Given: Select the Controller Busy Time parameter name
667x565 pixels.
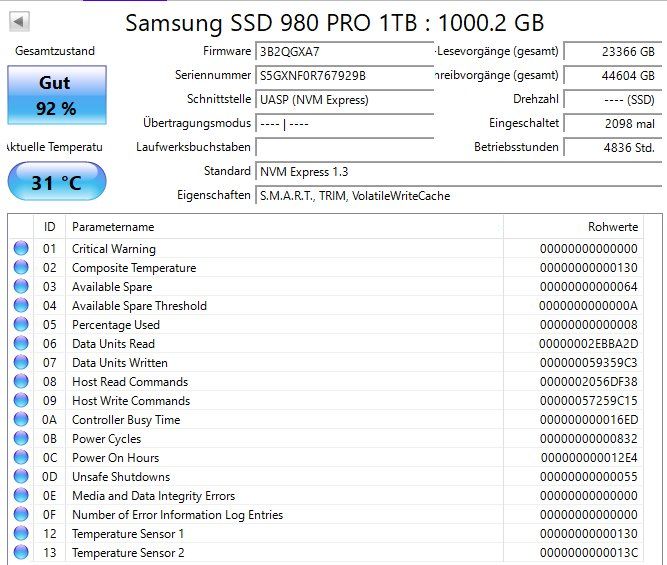Looking at the screenshot, I should click(x=126, y=420).
